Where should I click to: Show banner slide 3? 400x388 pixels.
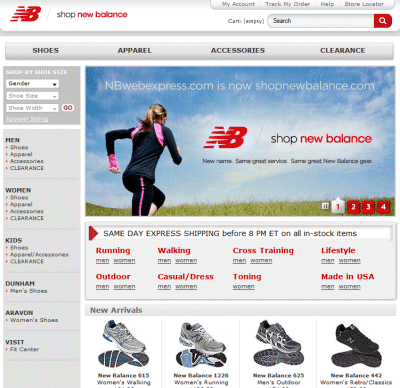[368, 207]
